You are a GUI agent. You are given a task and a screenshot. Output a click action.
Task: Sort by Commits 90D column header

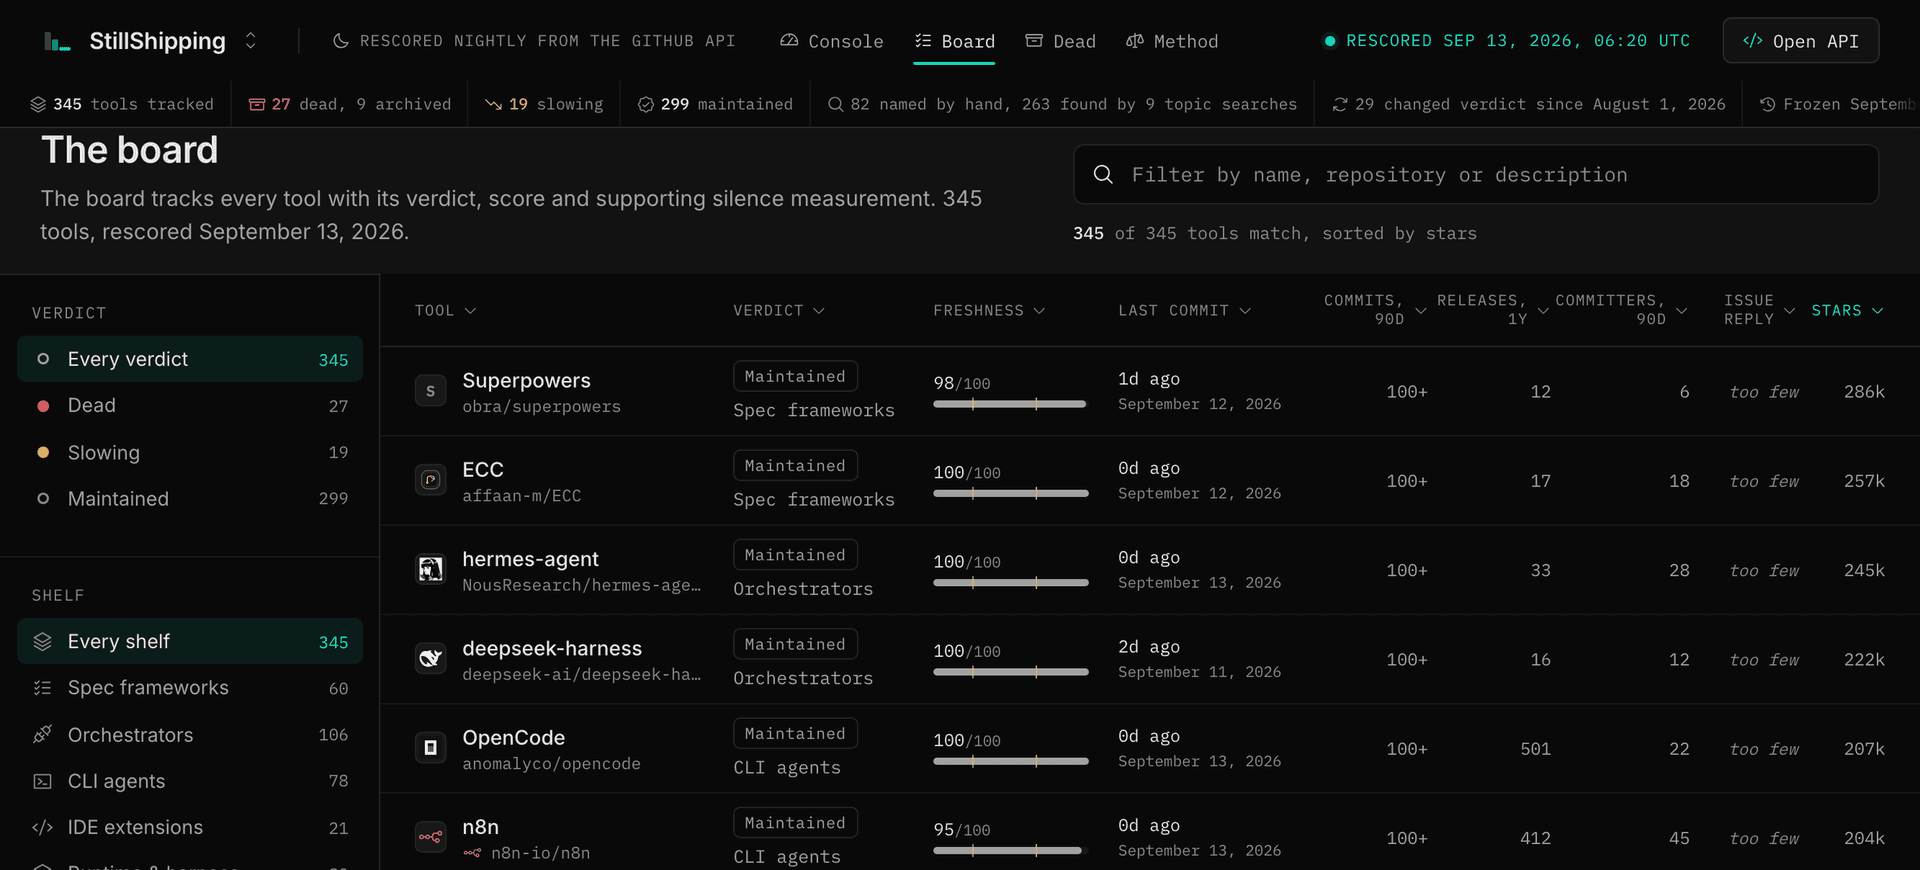[1375, 310]
